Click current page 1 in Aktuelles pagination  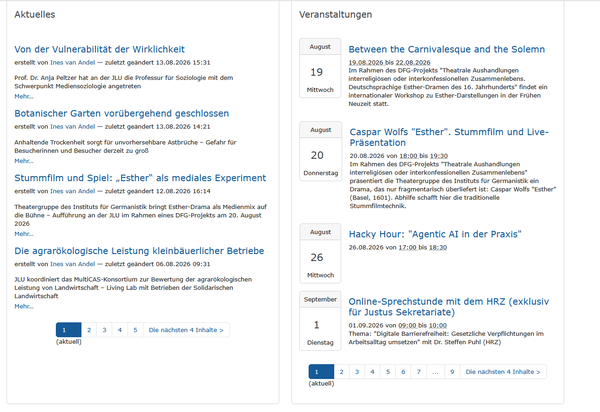point(68,330)
